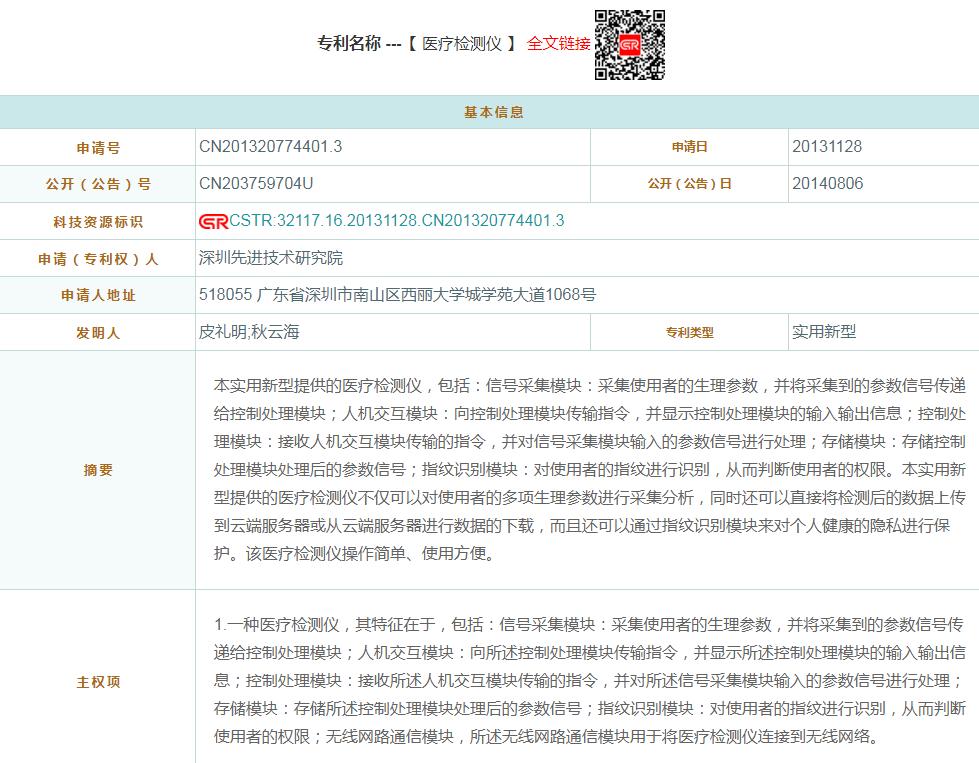979x763 pixels.
Task: Click the 申请号 field label
Action: pyautogui.click(x=98, y=148)
